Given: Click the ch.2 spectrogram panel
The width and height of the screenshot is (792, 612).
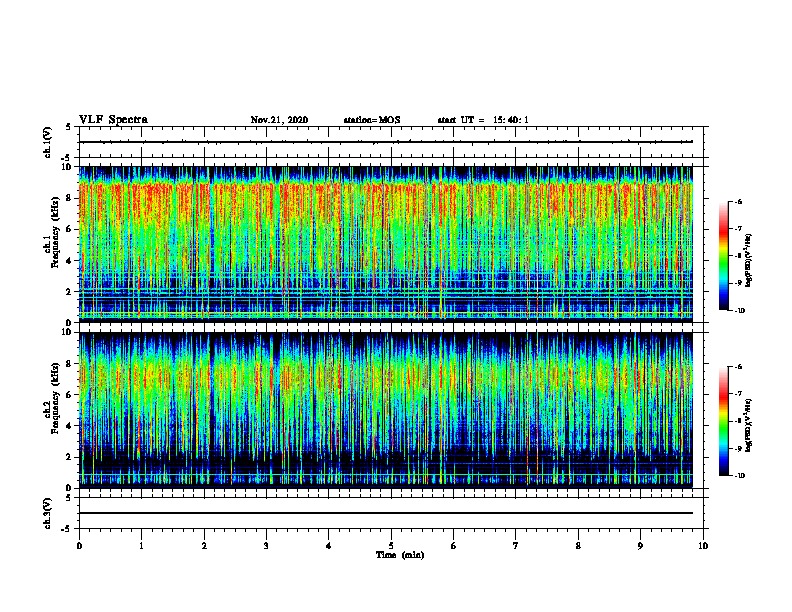Looking at the screenshot, I should click(x=386, y=410).
